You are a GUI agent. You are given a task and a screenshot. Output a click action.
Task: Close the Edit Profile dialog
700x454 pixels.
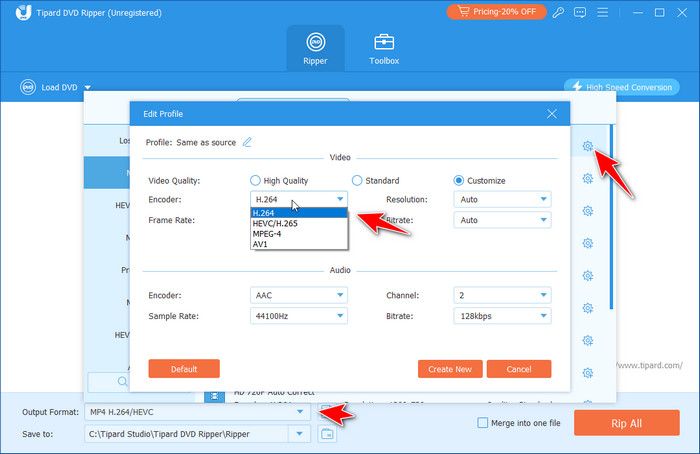(x=552, y=114)
